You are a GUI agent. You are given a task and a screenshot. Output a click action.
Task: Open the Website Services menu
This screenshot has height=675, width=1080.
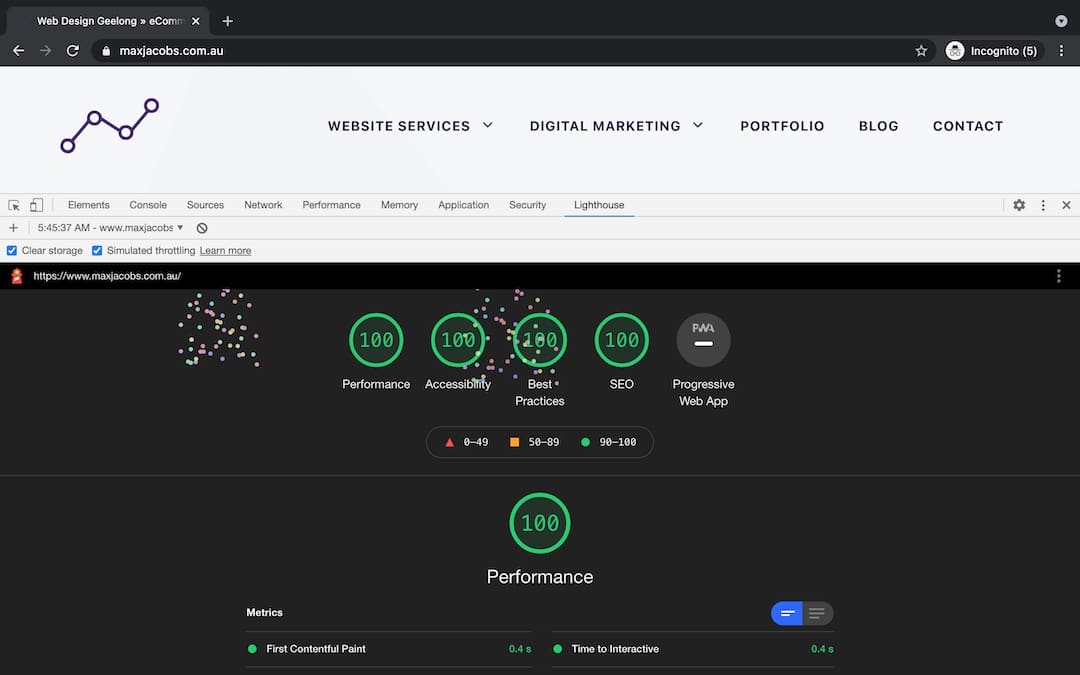click(399, 126)
